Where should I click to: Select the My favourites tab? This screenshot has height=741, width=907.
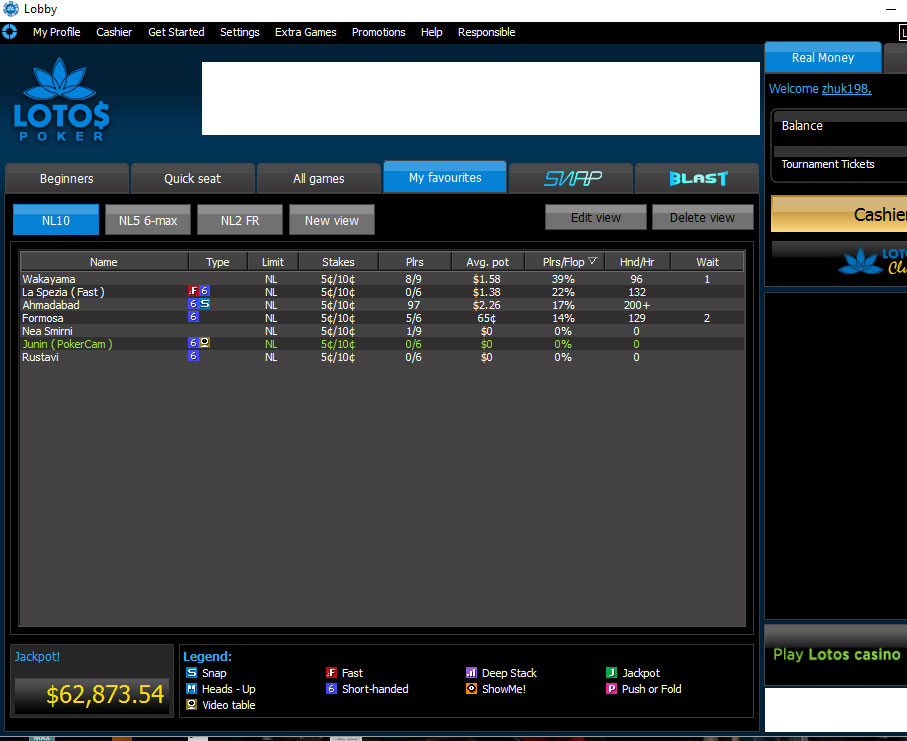[445, 178]
